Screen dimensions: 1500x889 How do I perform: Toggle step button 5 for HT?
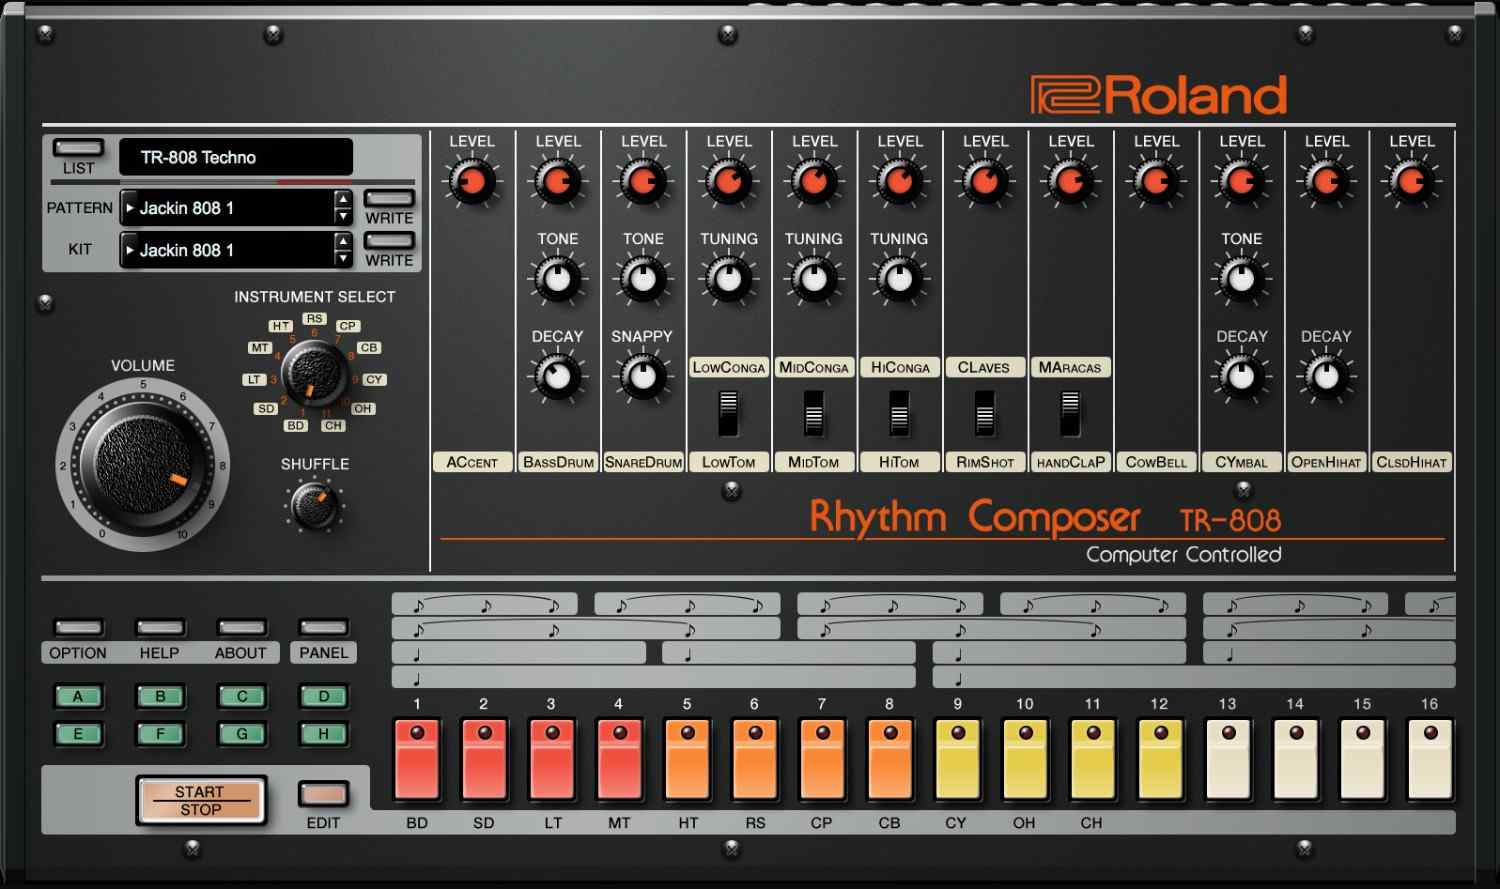687,760
